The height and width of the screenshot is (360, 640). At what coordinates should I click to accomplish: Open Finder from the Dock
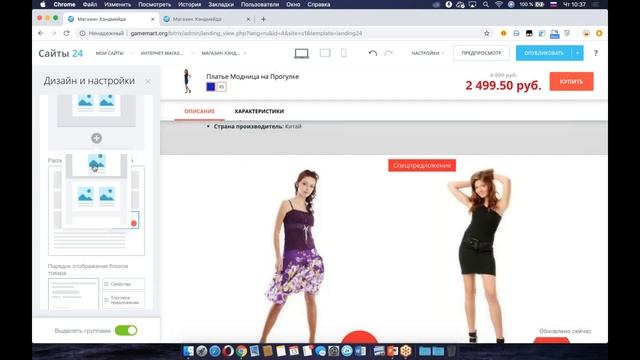(x=188, y=351)
